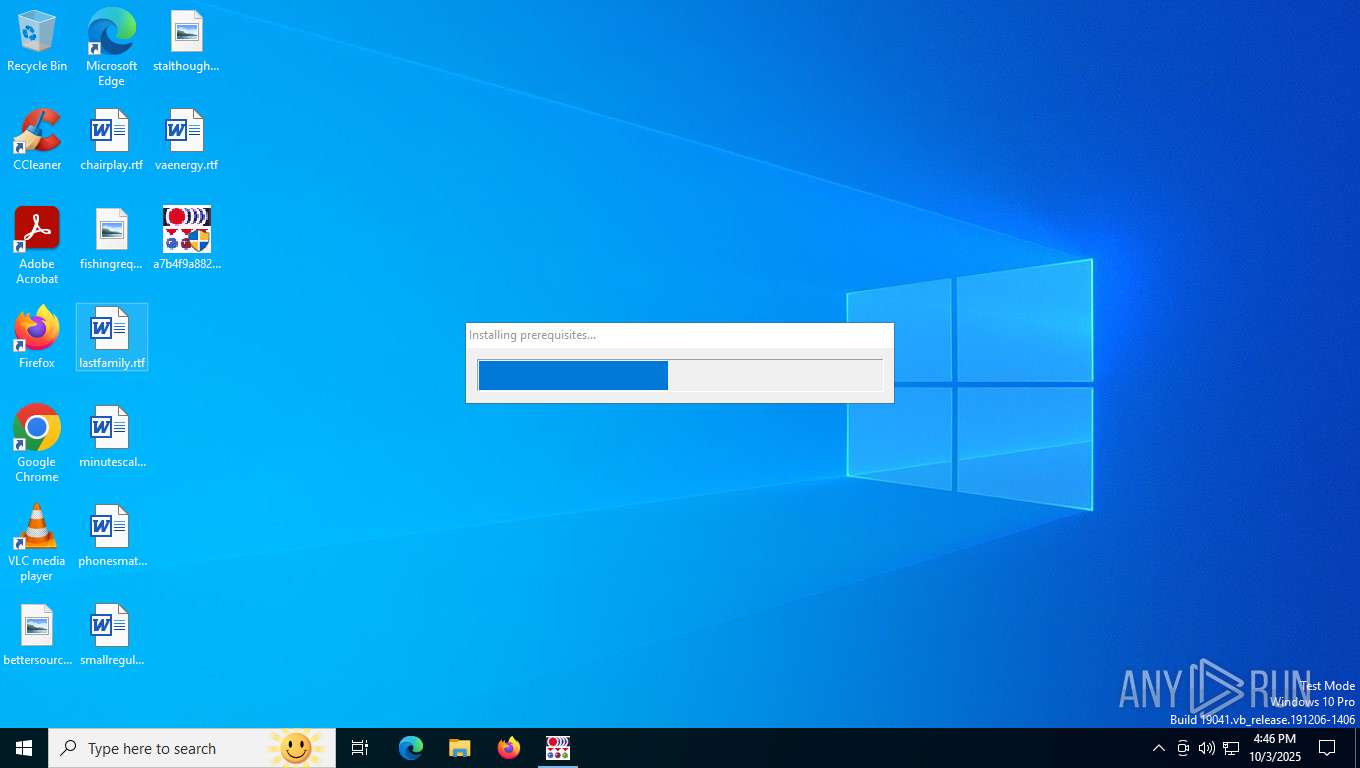The width and height of the screenshot is (1360, 768).
Task: Open the network status tray icon
Action: pos(1231,748)
